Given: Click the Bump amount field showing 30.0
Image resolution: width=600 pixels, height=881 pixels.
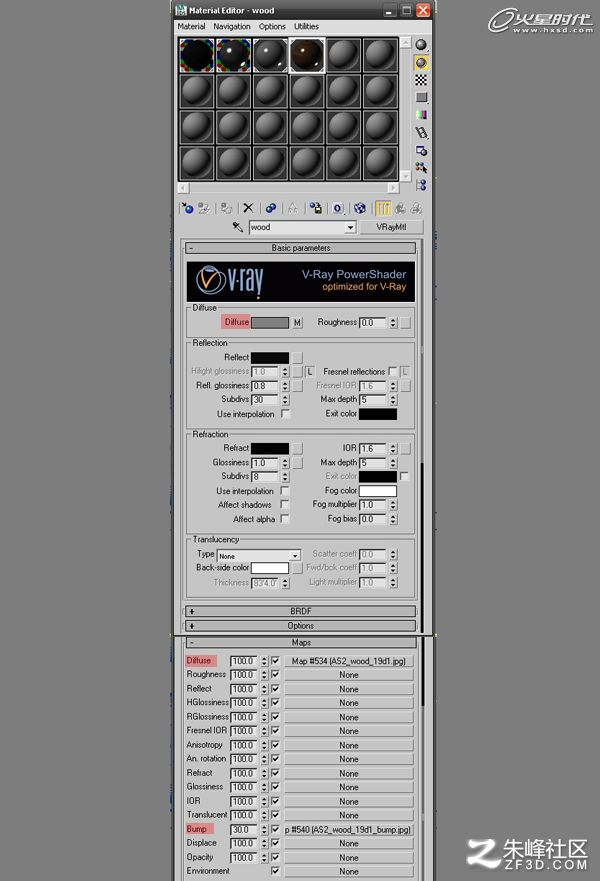Looking at the screenshot, I should (244, 829).
